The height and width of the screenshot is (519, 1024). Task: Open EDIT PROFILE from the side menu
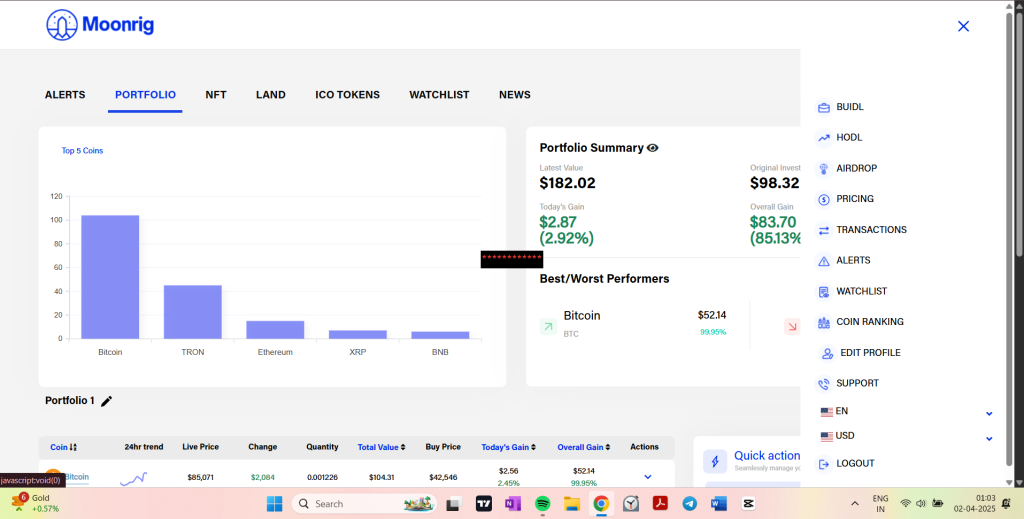click(x=870, y=353)
